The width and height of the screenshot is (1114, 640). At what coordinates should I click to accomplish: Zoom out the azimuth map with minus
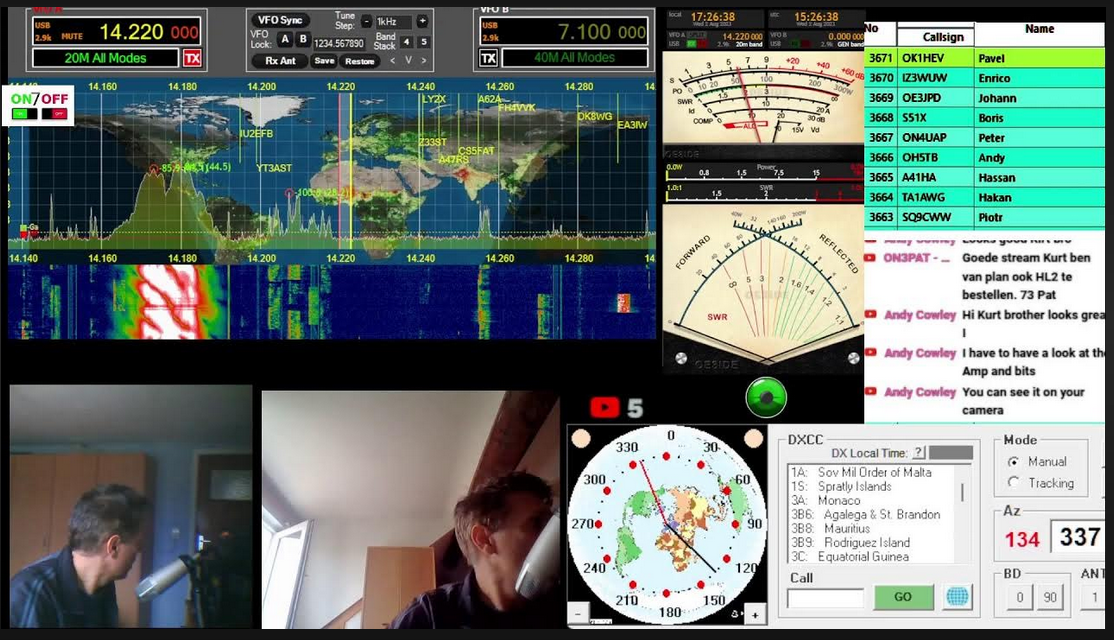tap(578, 614)
